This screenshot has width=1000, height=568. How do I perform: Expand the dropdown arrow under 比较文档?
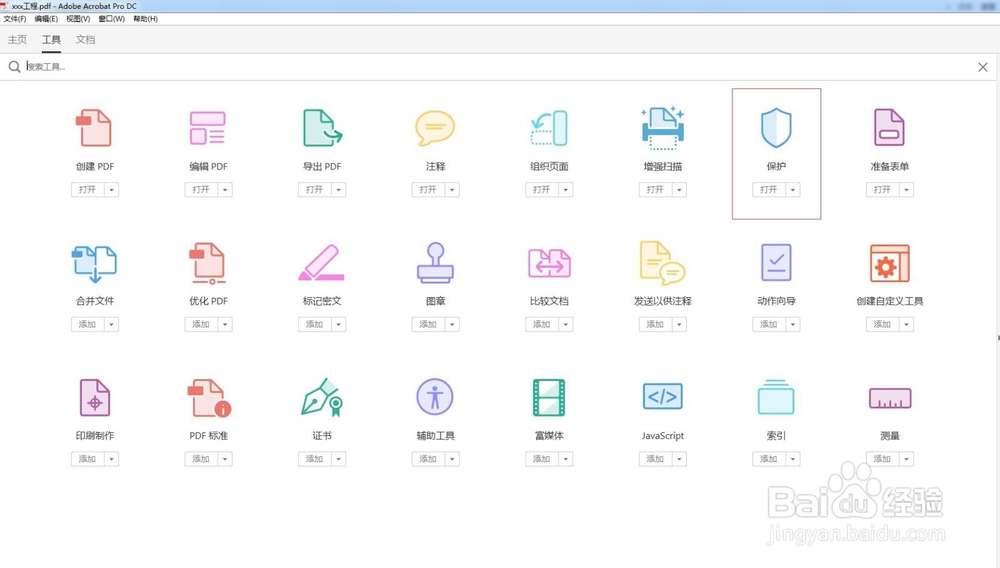pyautogui.click(x=566, y=324)
